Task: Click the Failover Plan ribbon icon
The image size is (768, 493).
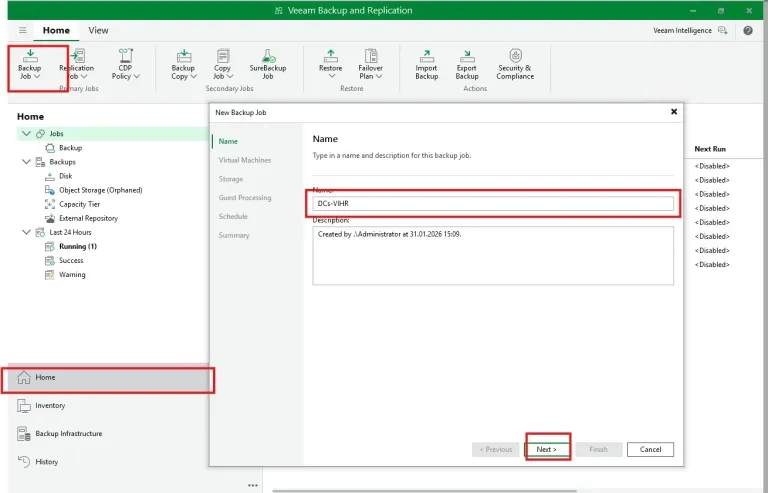Action: tap(371, 64)
